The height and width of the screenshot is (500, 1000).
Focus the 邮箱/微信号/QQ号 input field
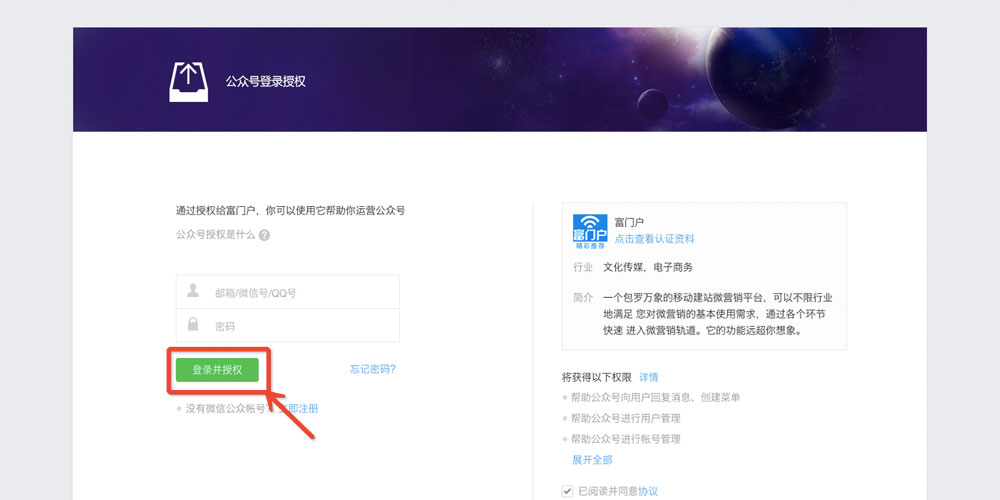[x=288, y=292]
